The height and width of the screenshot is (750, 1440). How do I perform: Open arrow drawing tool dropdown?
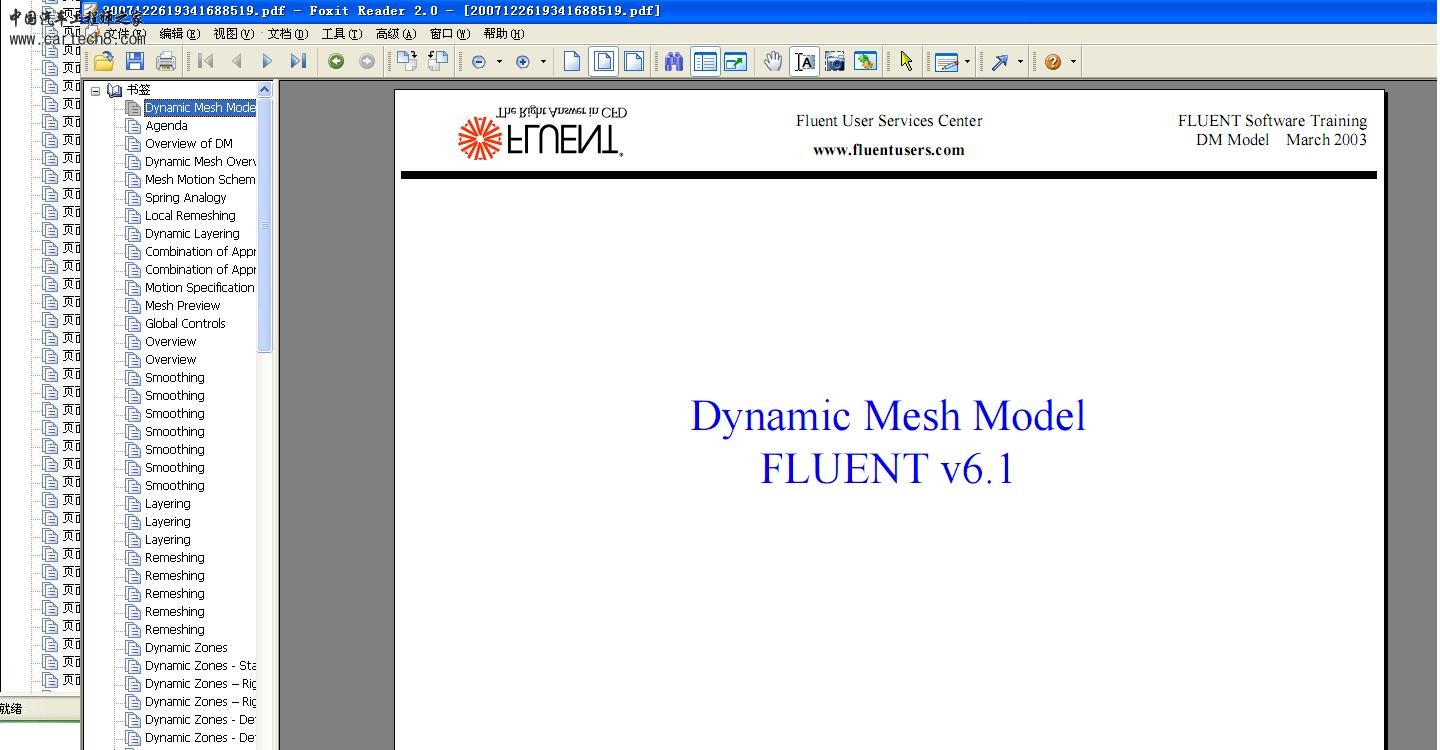tap(1020, 62)
